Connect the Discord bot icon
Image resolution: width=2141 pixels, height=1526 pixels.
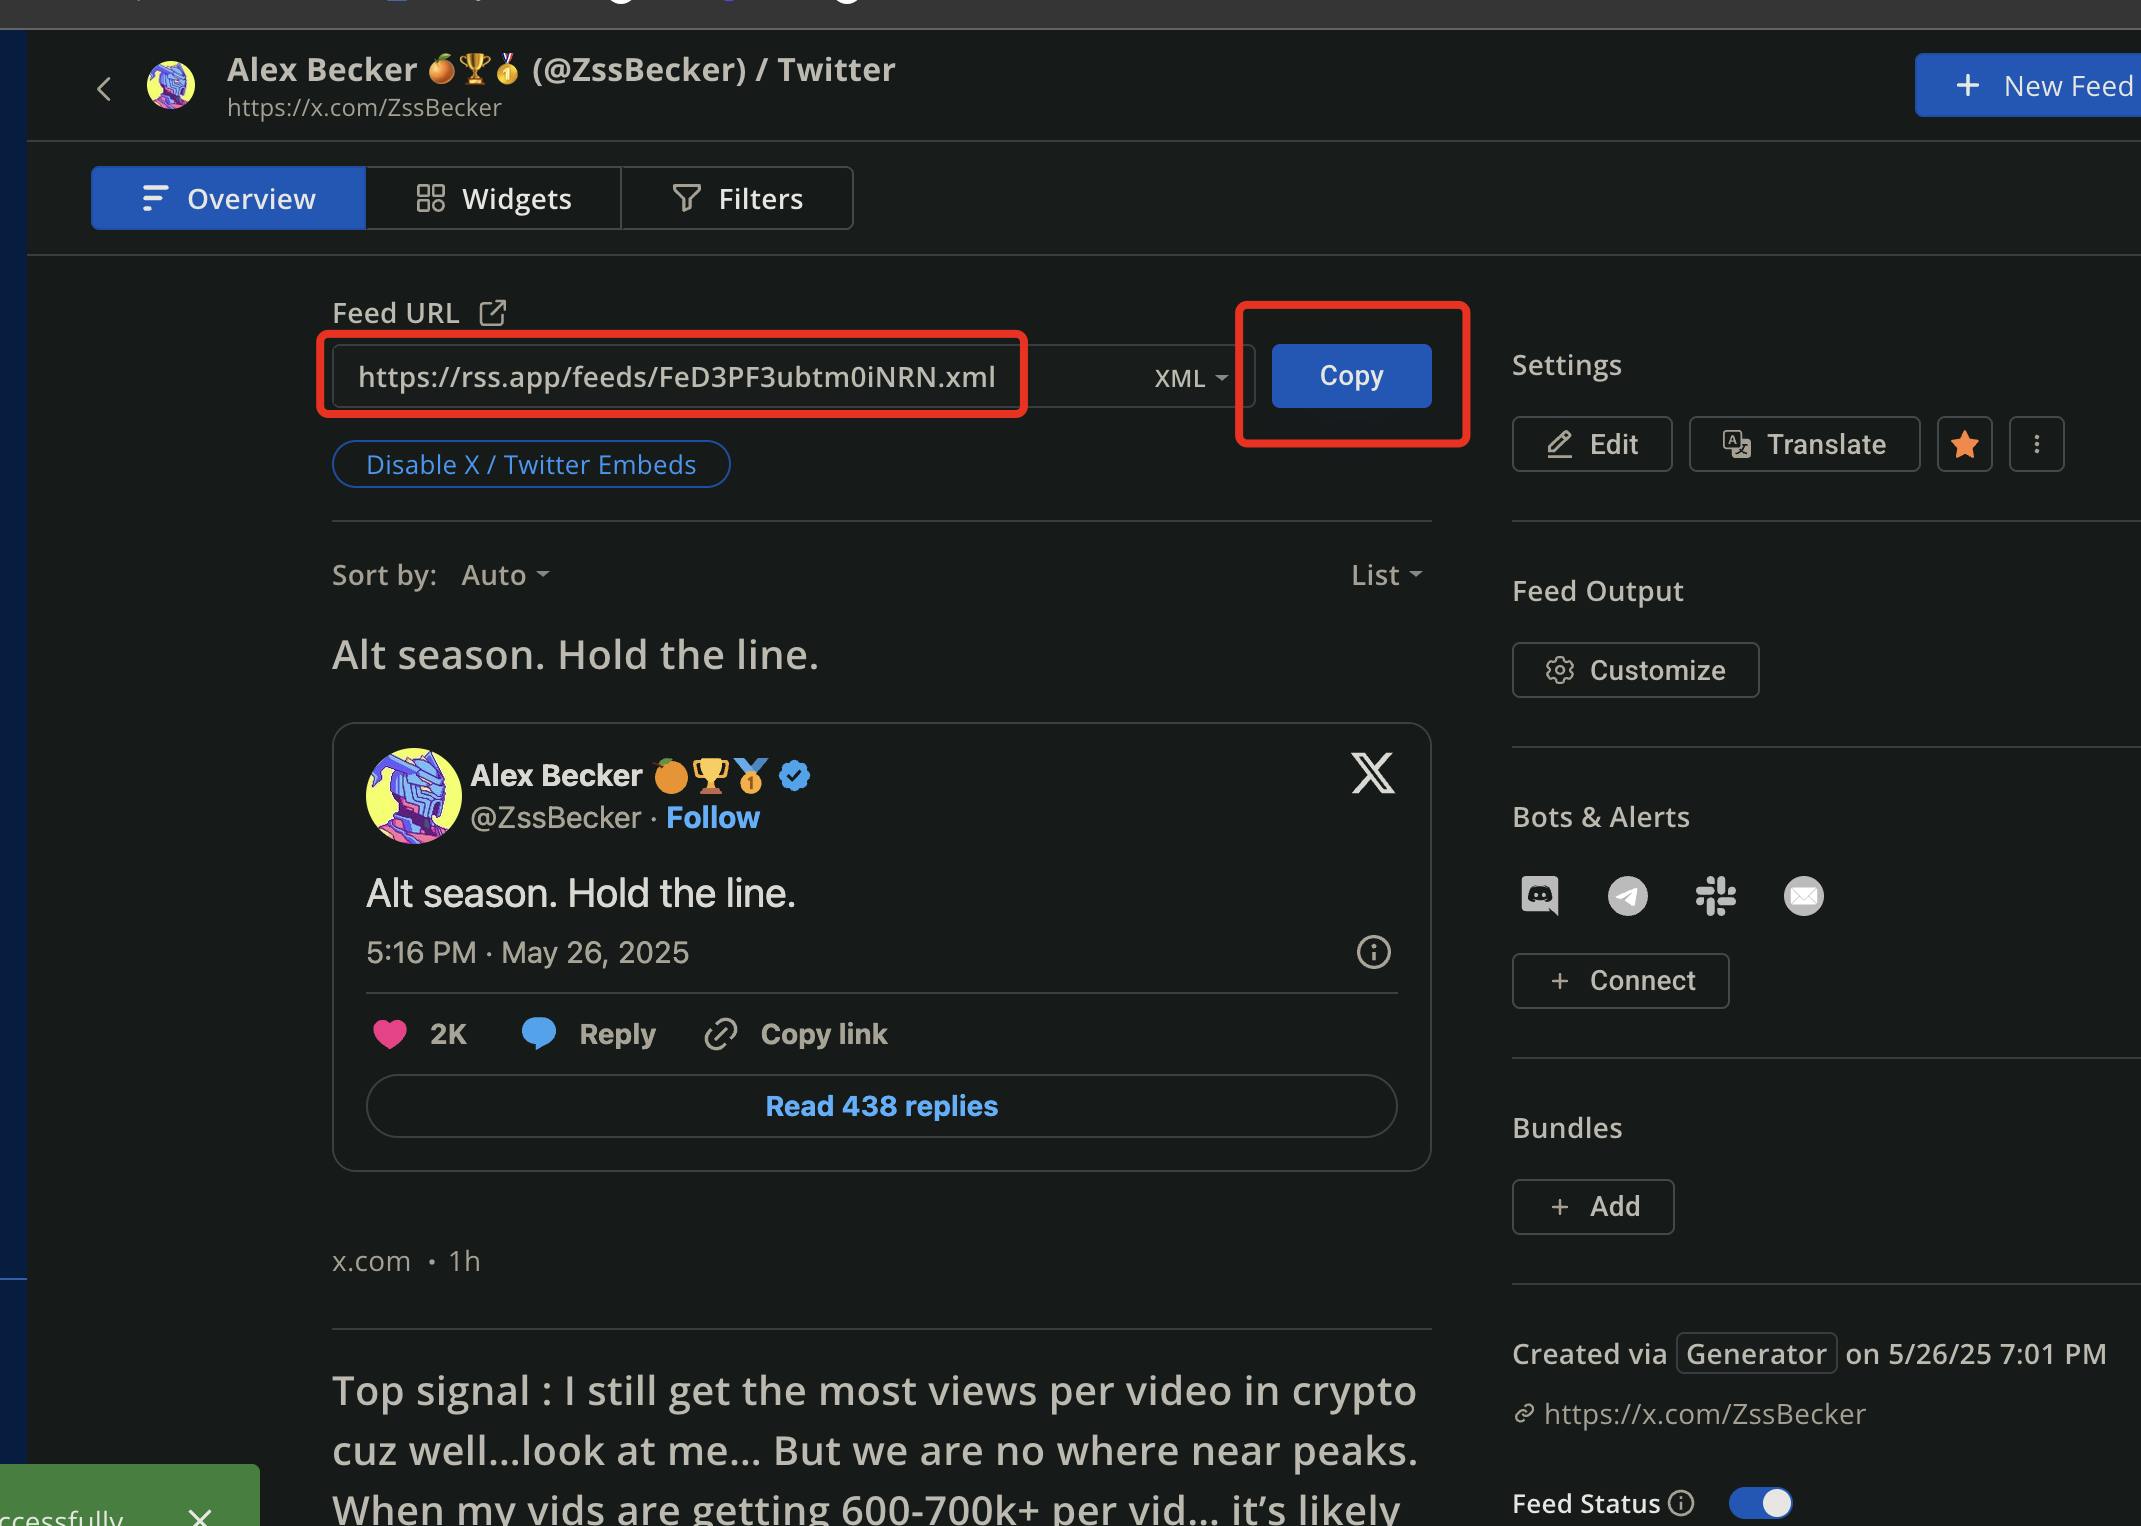(x=1539, y=895)
